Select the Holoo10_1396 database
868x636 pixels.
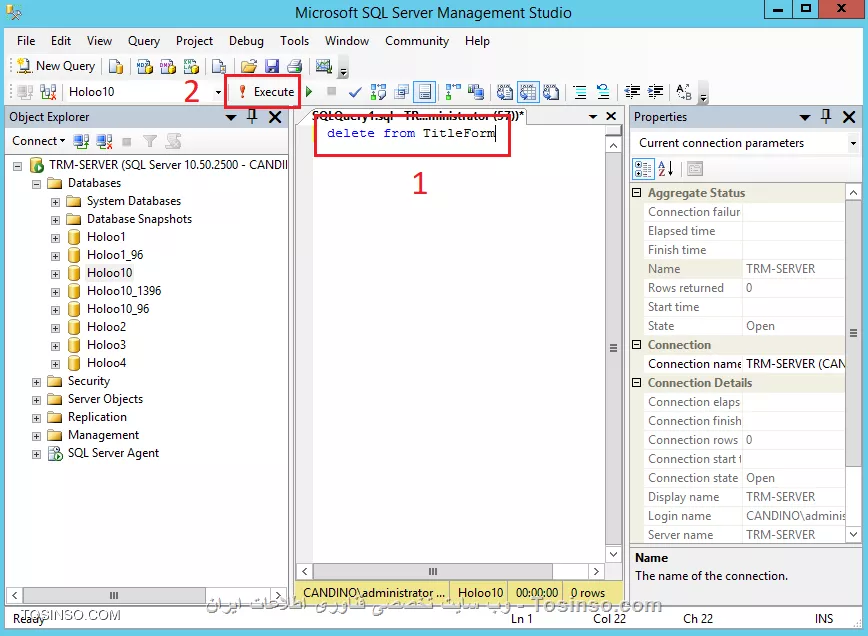(x=124, y=291)
